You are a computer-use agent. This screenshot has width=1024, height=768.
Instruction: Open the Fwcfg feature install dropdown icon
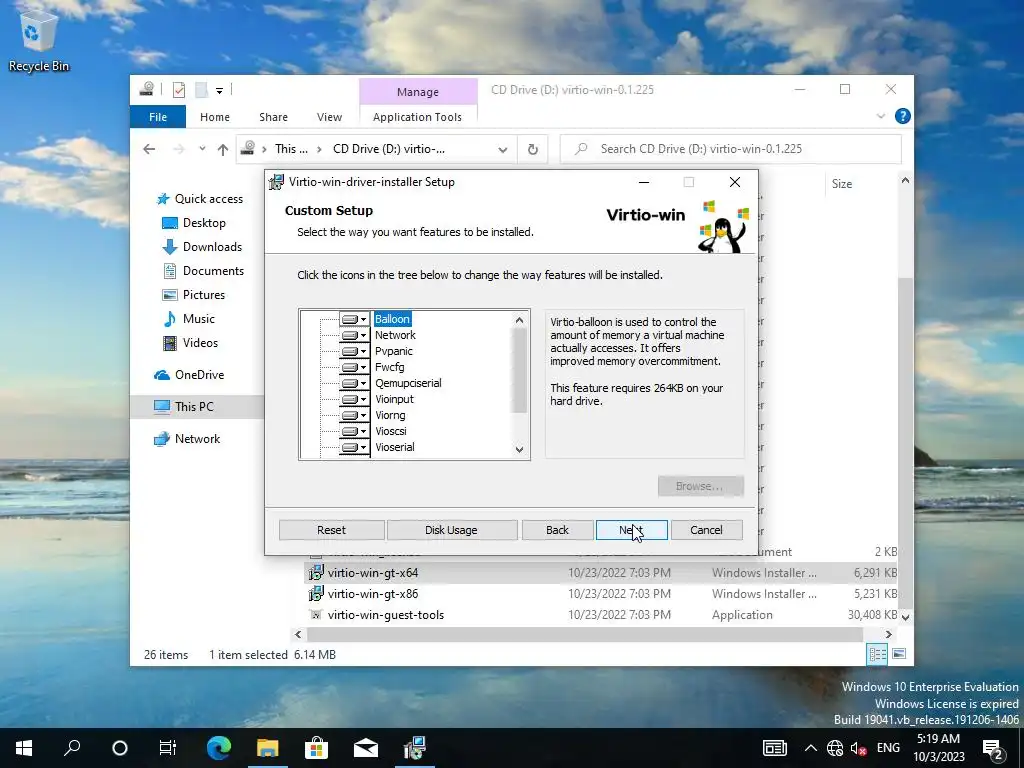coord(355,367)
